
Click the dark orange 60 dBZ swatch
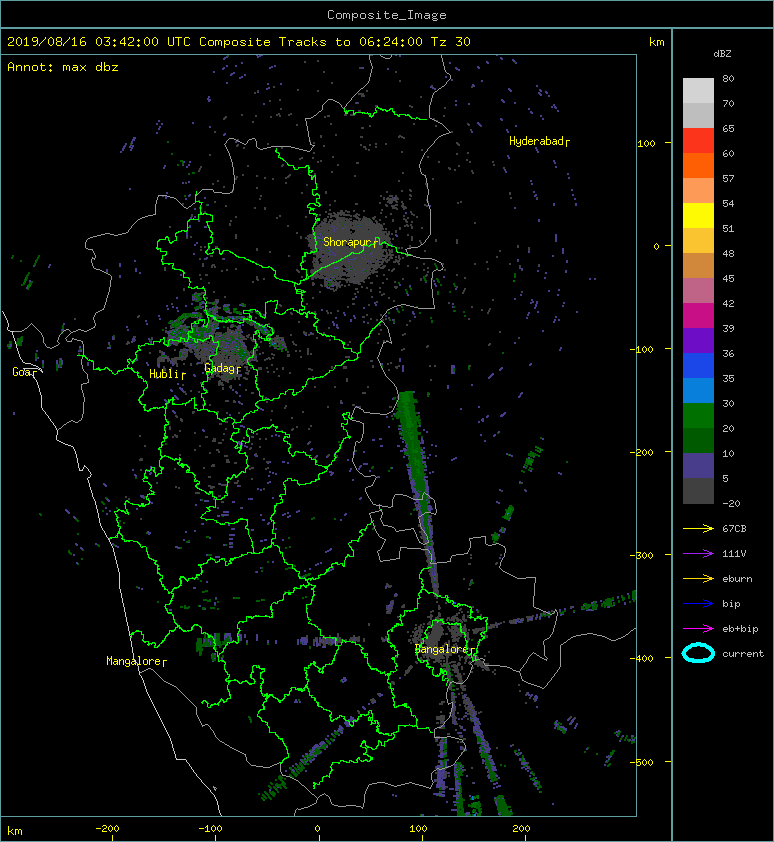(x=698, y=165)
